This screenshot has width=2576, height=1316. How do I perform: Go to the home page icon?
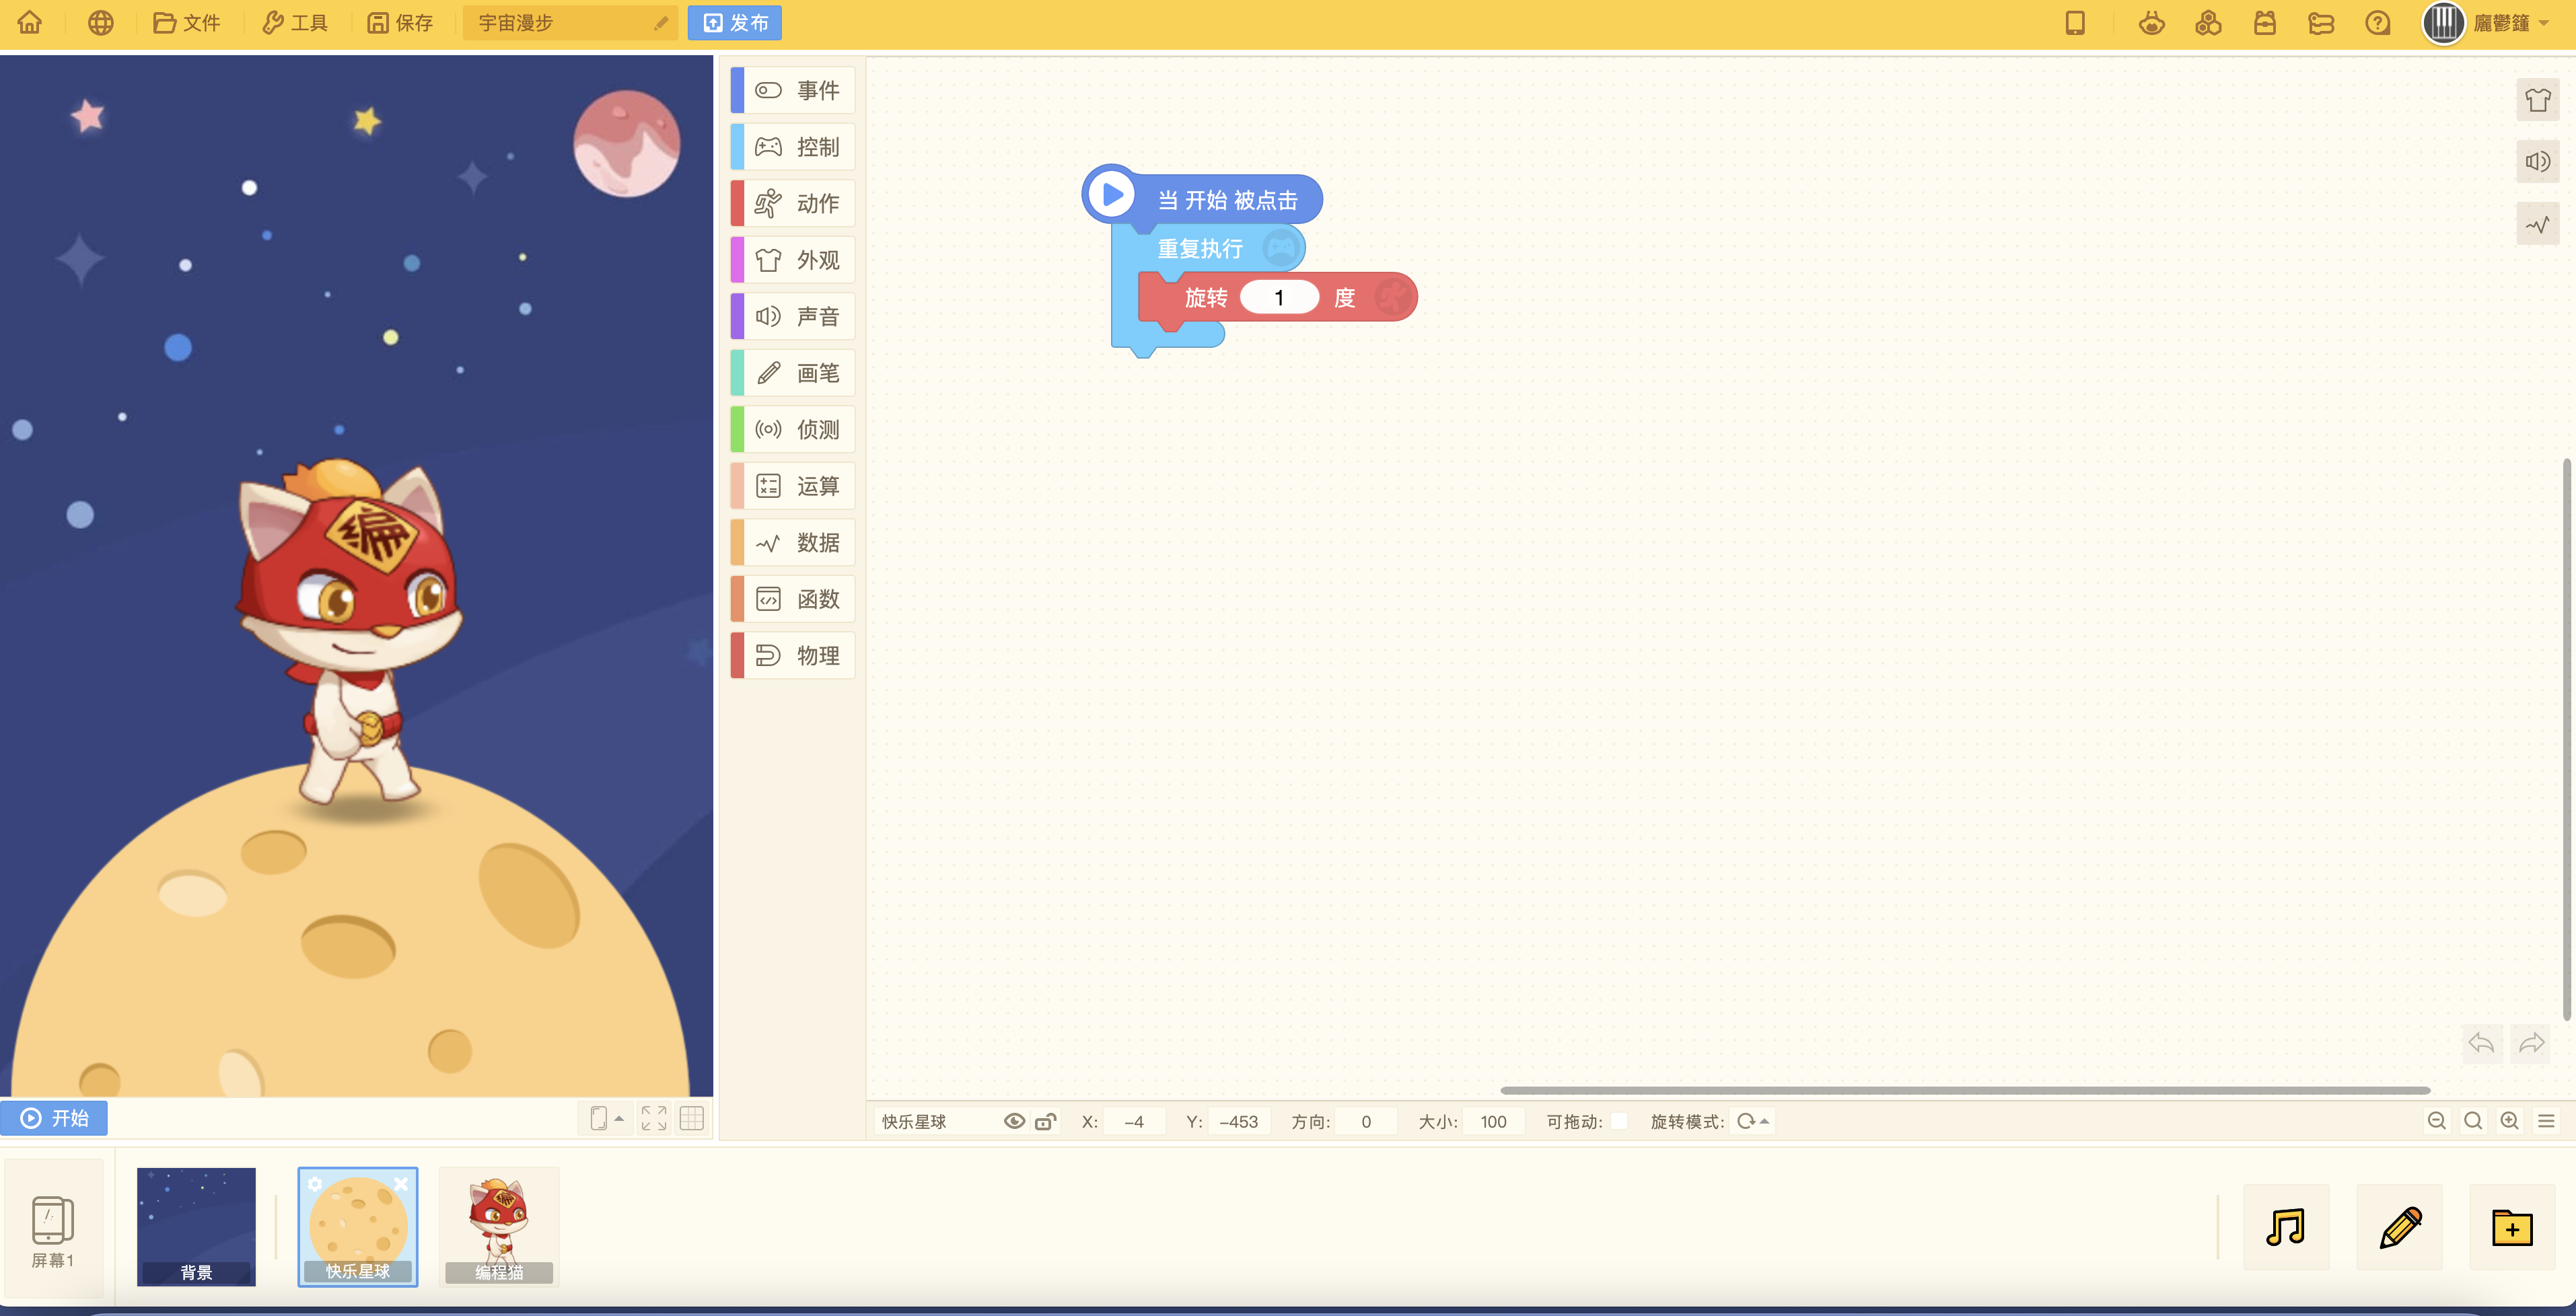tap(30, 22)
